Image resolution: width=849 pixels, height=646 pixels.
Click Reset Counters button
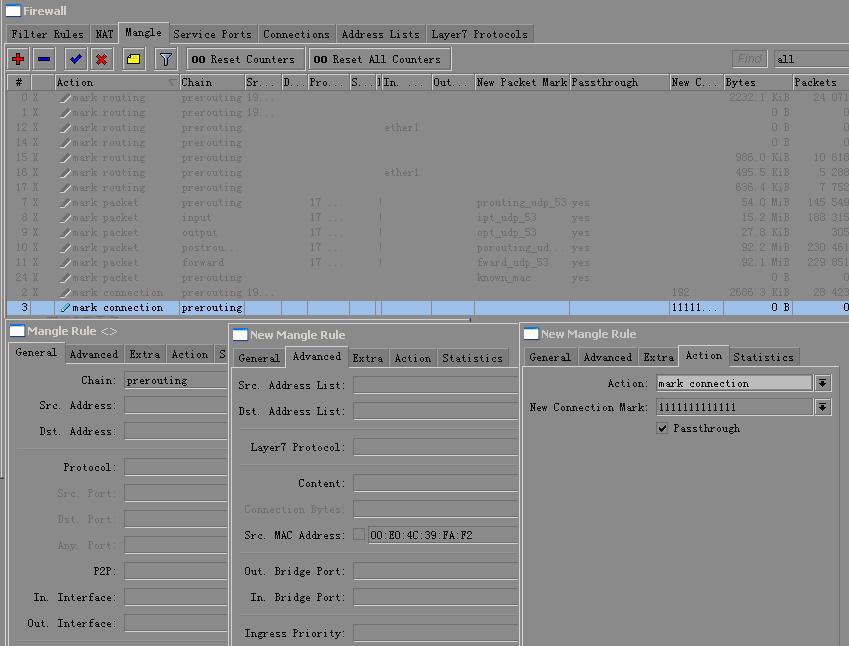245,60
